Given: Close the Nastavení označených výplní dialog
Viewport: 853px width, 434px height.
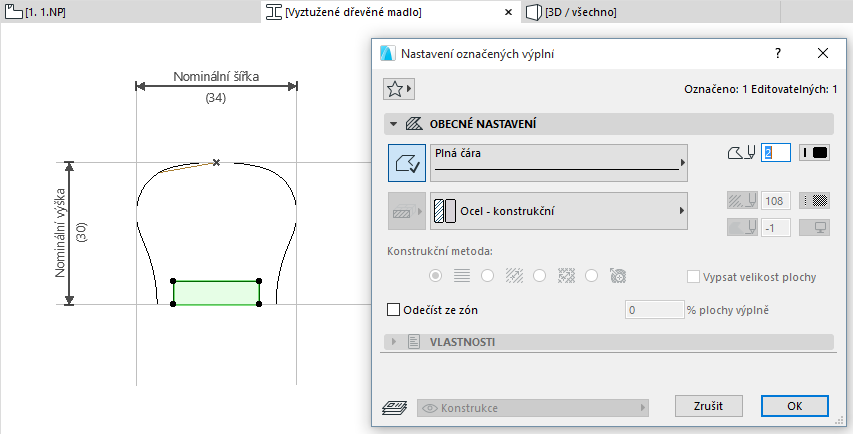Looking at the screenshot, I should 823,53.
